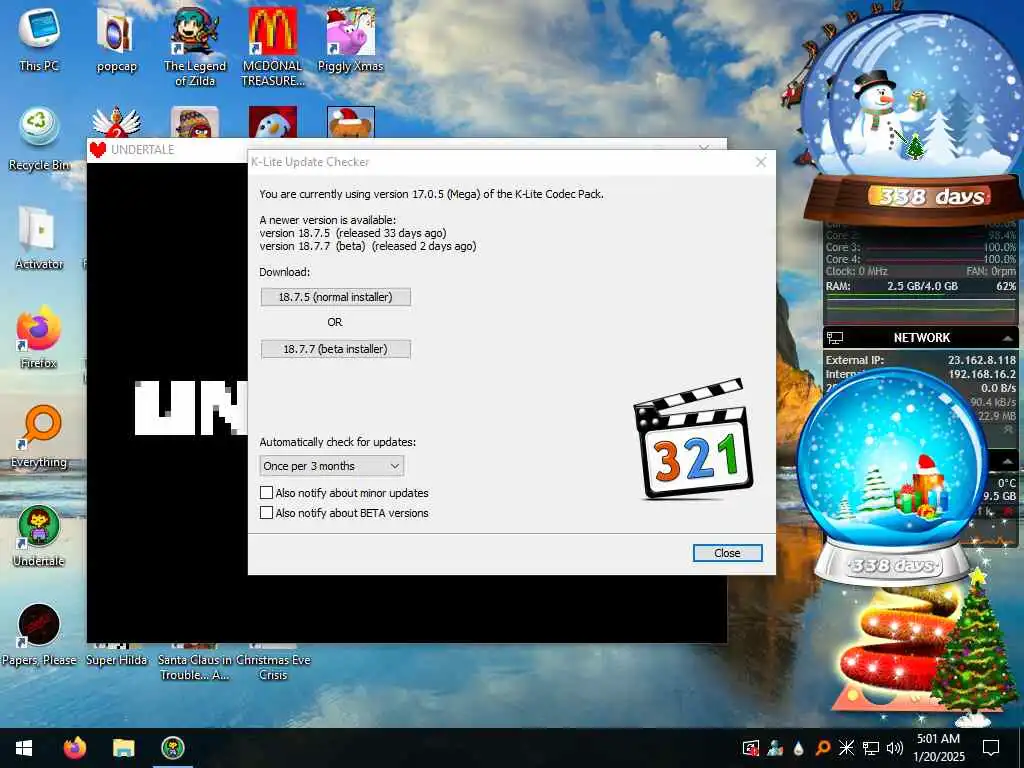Viewport: 1024px width, 768px height.
Task: Click the UNDERTALE window title text
Action: pyautogui.click(x=142, y=150)
